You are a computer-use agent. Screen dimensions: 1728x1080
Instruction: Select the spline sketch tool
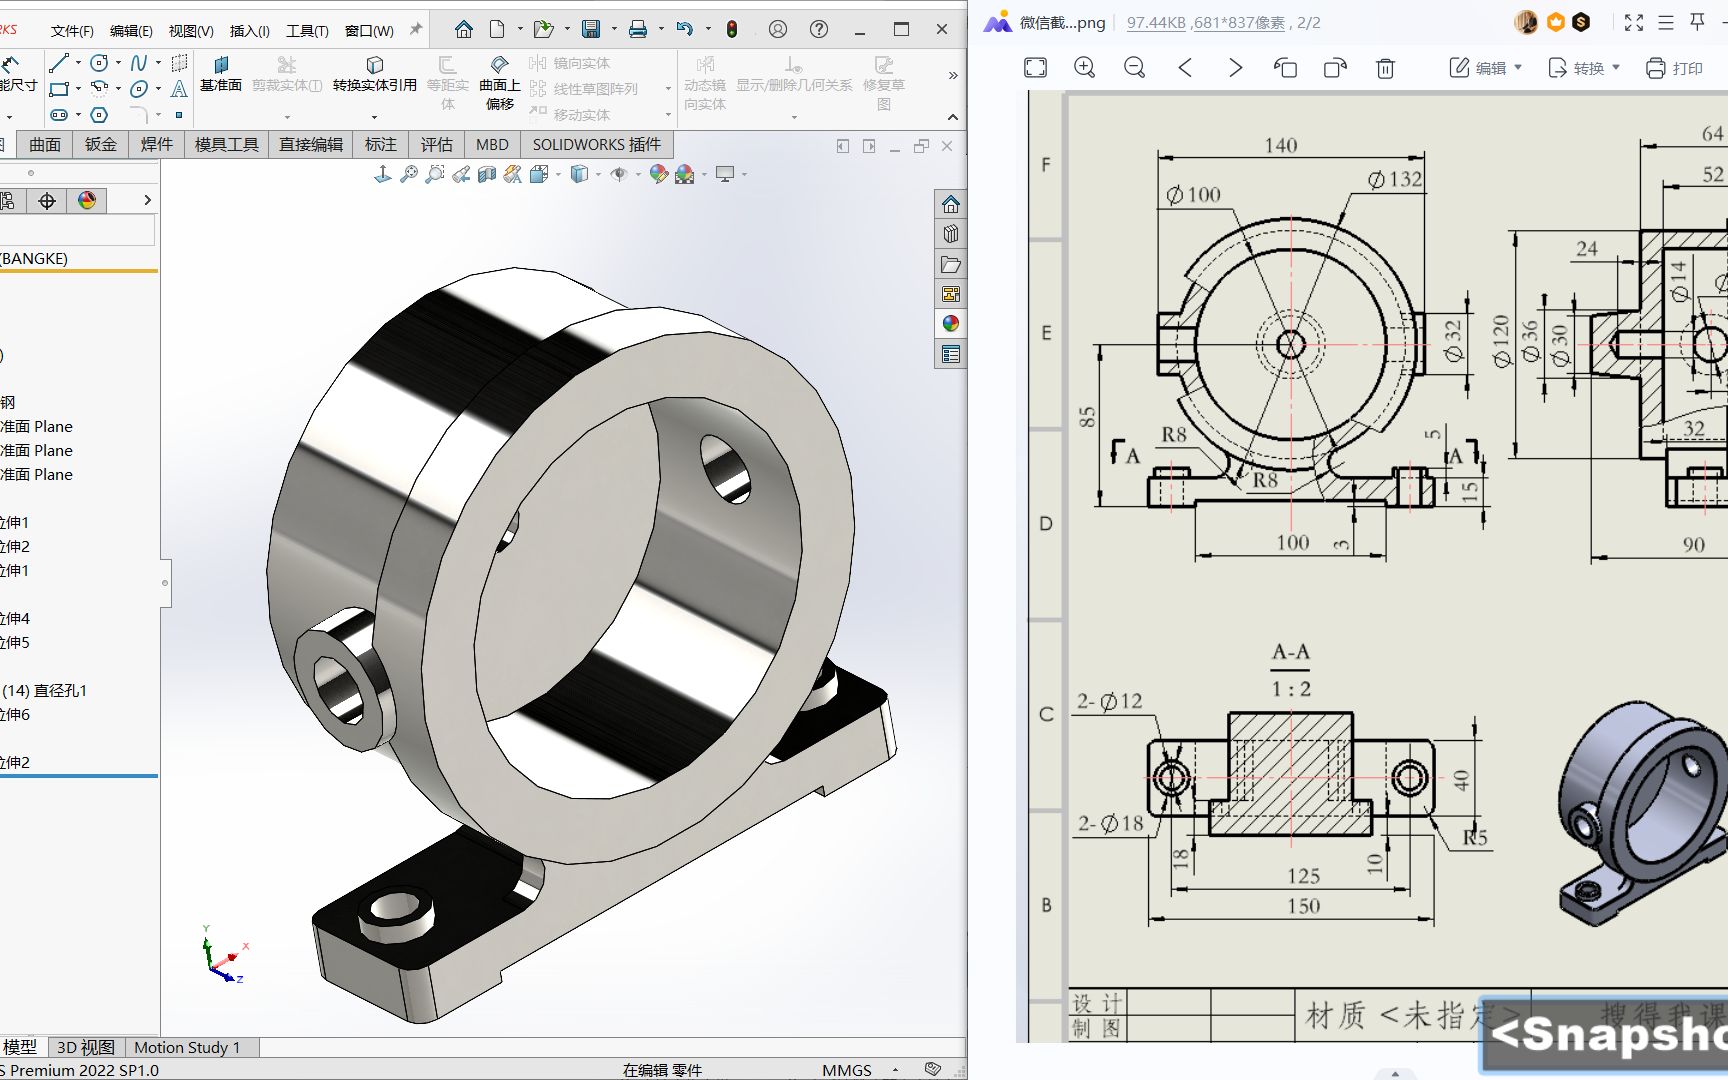(x=139, y=63)
